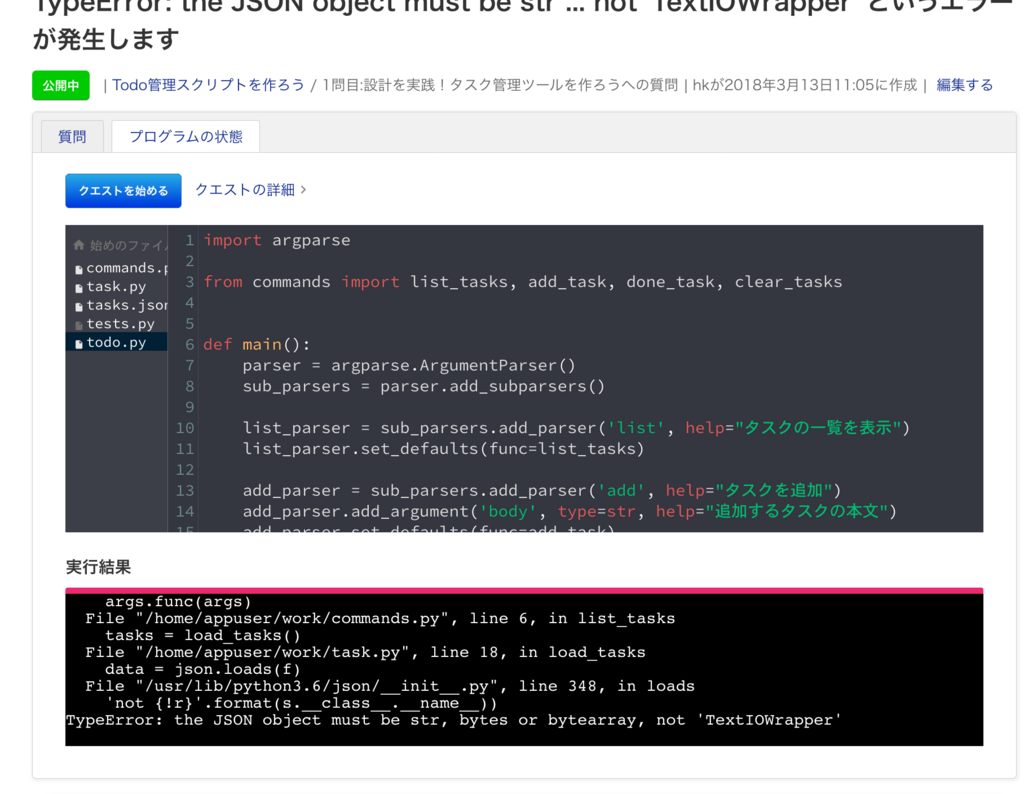
Task: Click the chevron after クエストの詳細
Action: 303,190
